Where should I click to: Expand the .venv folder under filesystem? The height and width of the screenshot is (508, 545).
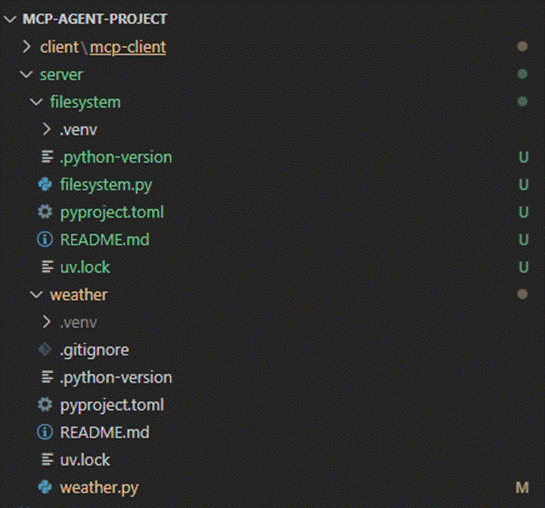(47, 129)
